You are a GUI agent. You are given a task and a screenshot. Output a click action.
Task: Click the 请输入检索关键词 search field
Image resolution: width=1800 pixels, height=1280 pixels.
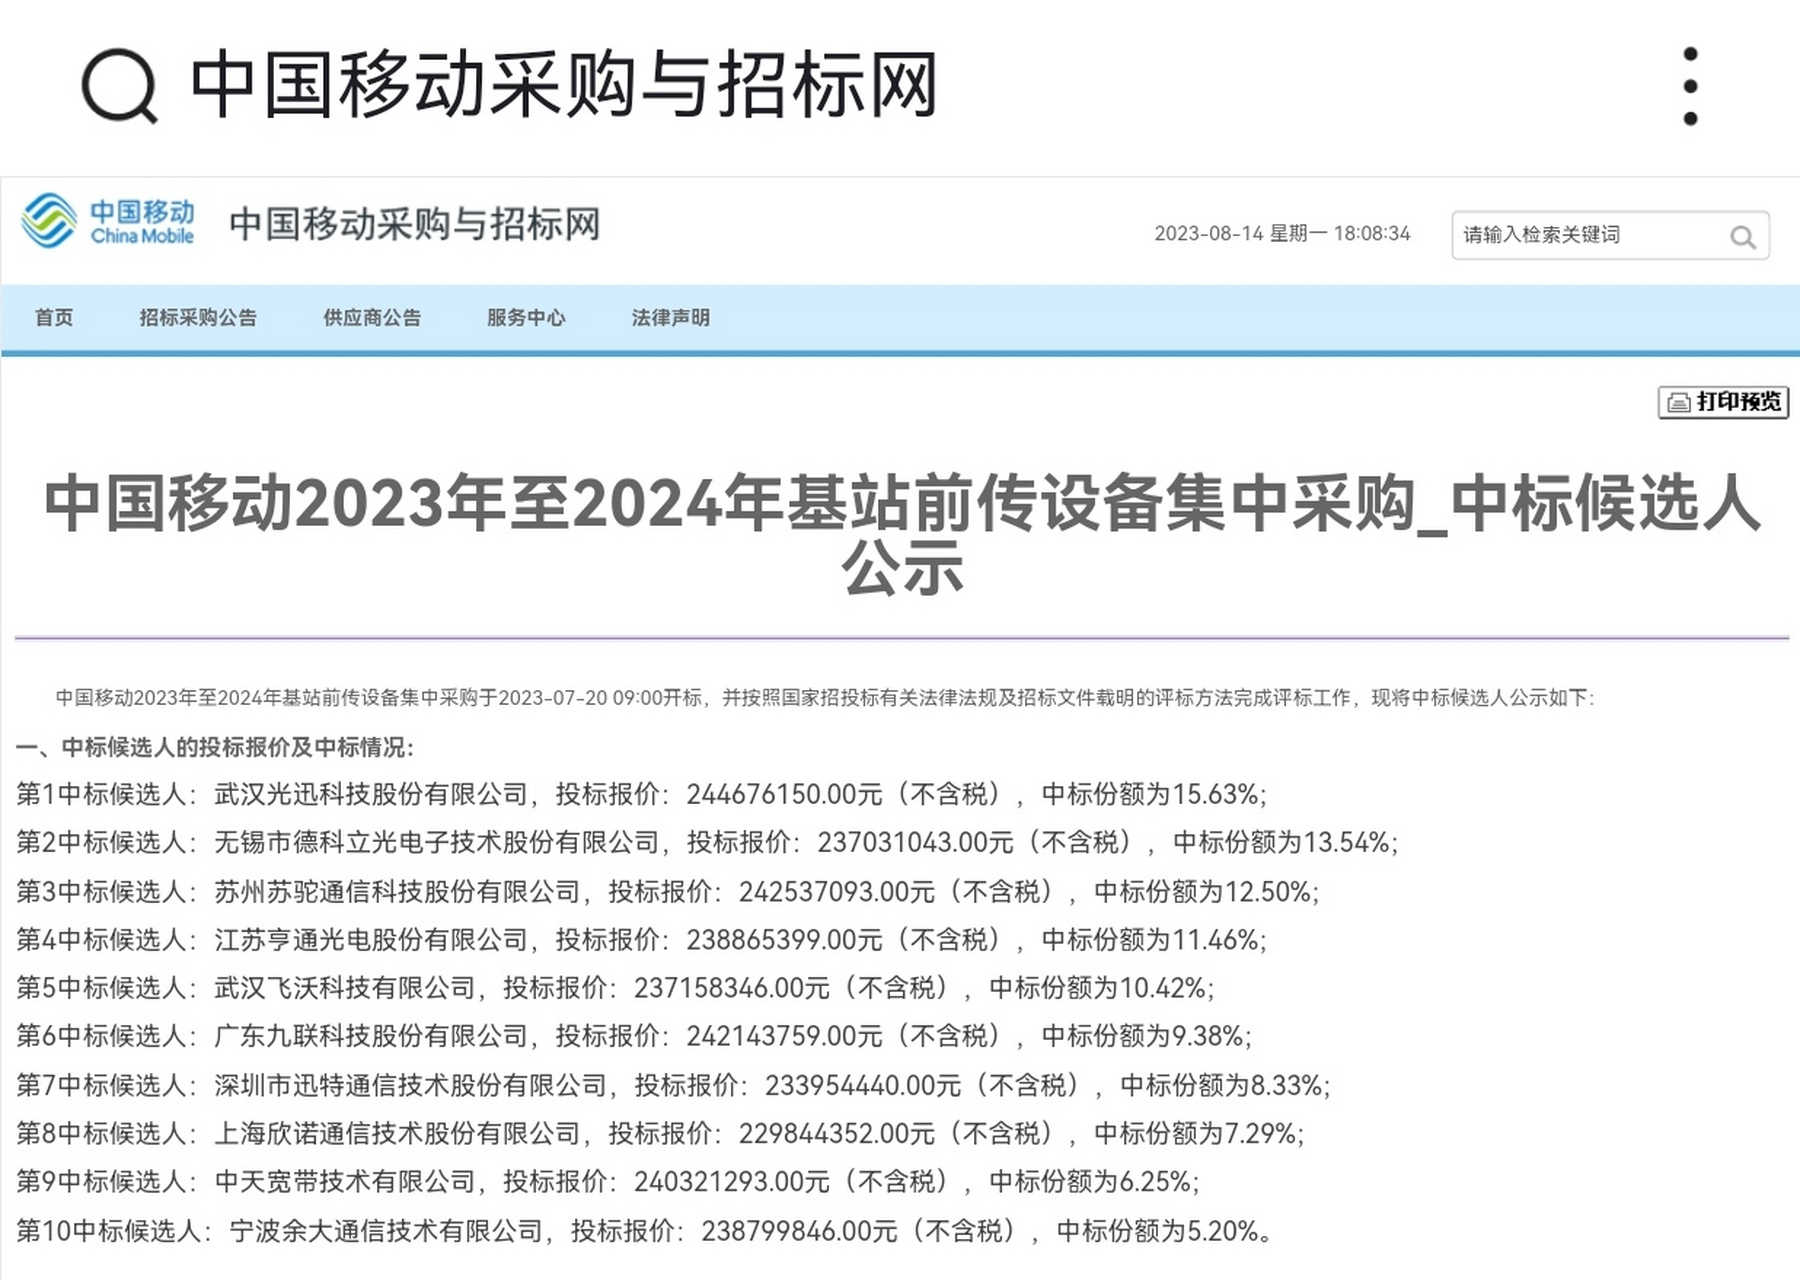1610,236
